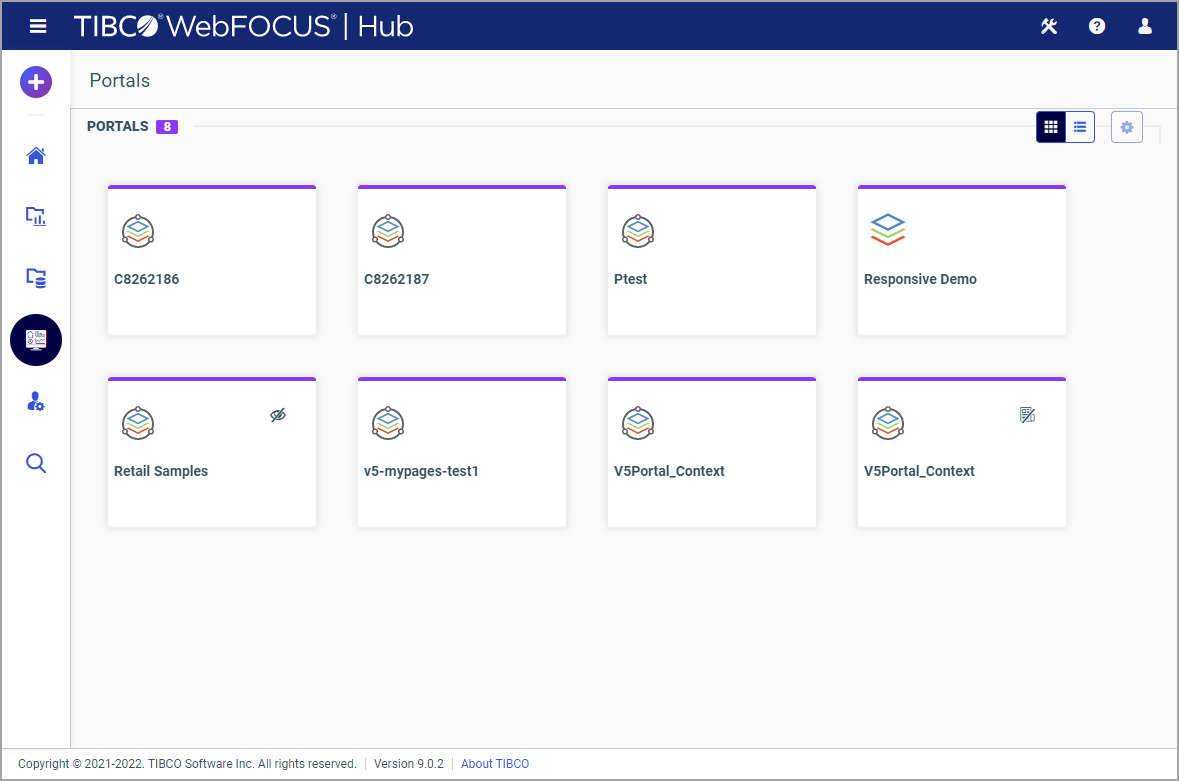The image size is (1179, 781).
Task: Click the Version 9.0.2 footer text
Action: coord(408,764)
